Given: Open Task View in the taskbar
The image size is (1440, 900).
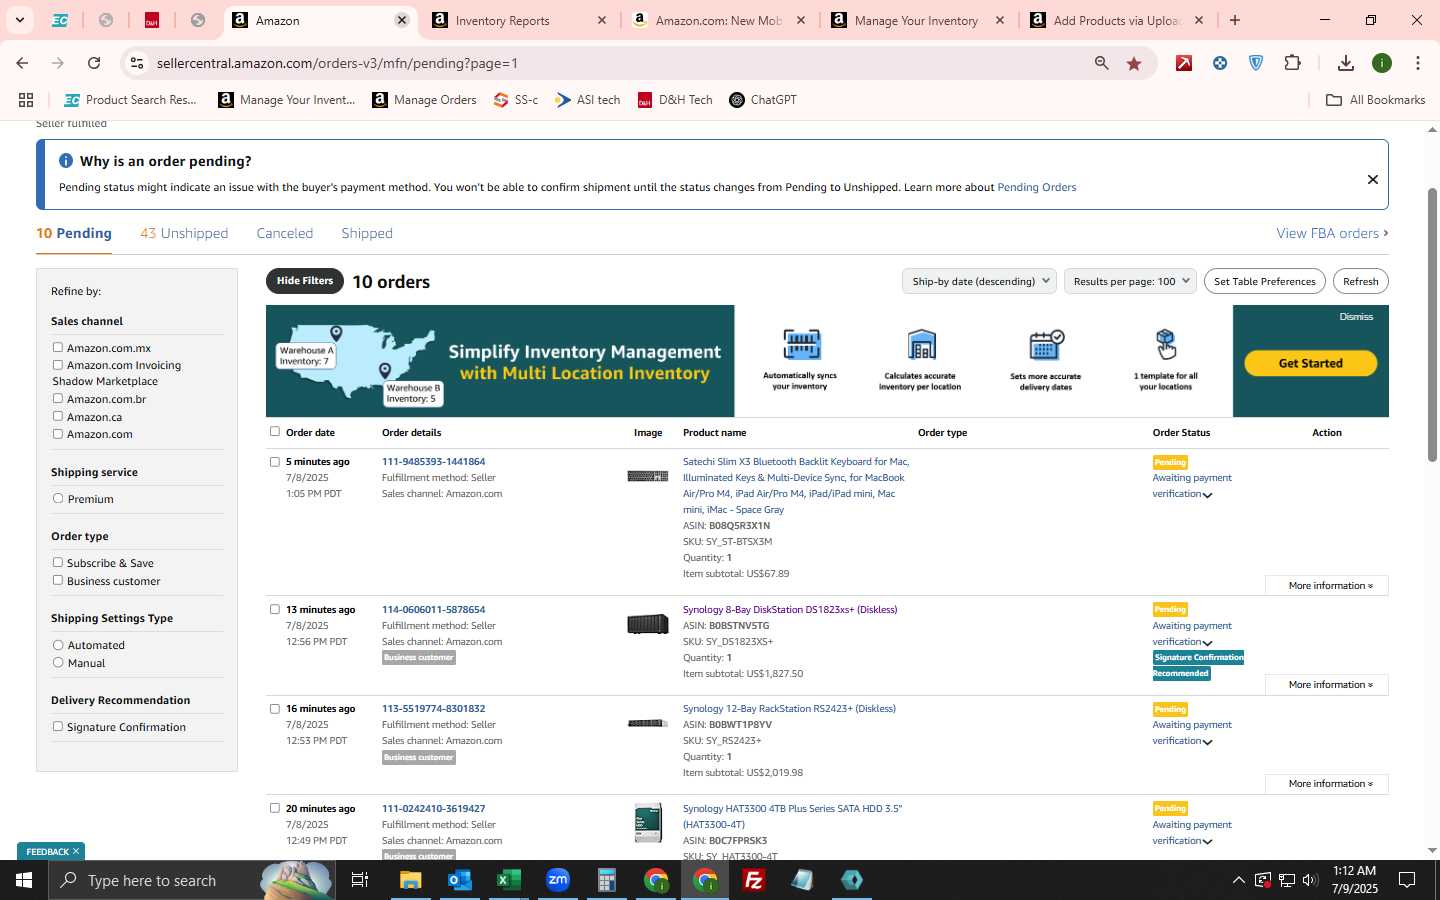Looking at the screenshot, I should pos(359,880).
